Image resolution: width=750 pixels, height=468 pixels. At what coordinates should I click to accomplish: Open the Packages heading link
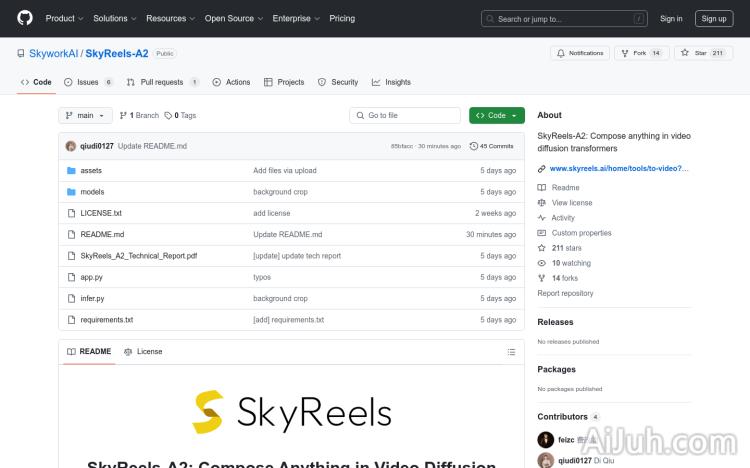(x=556, y=369)
